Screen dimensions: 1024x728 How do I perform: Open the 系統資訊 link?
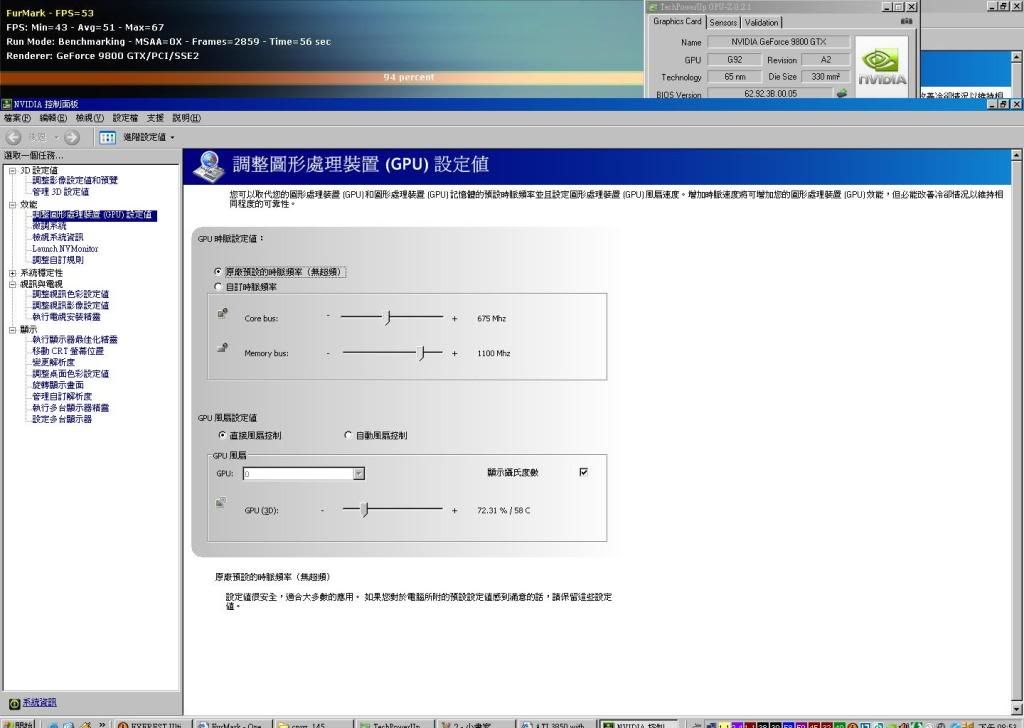pyautogui.click(x=40, y=703)
